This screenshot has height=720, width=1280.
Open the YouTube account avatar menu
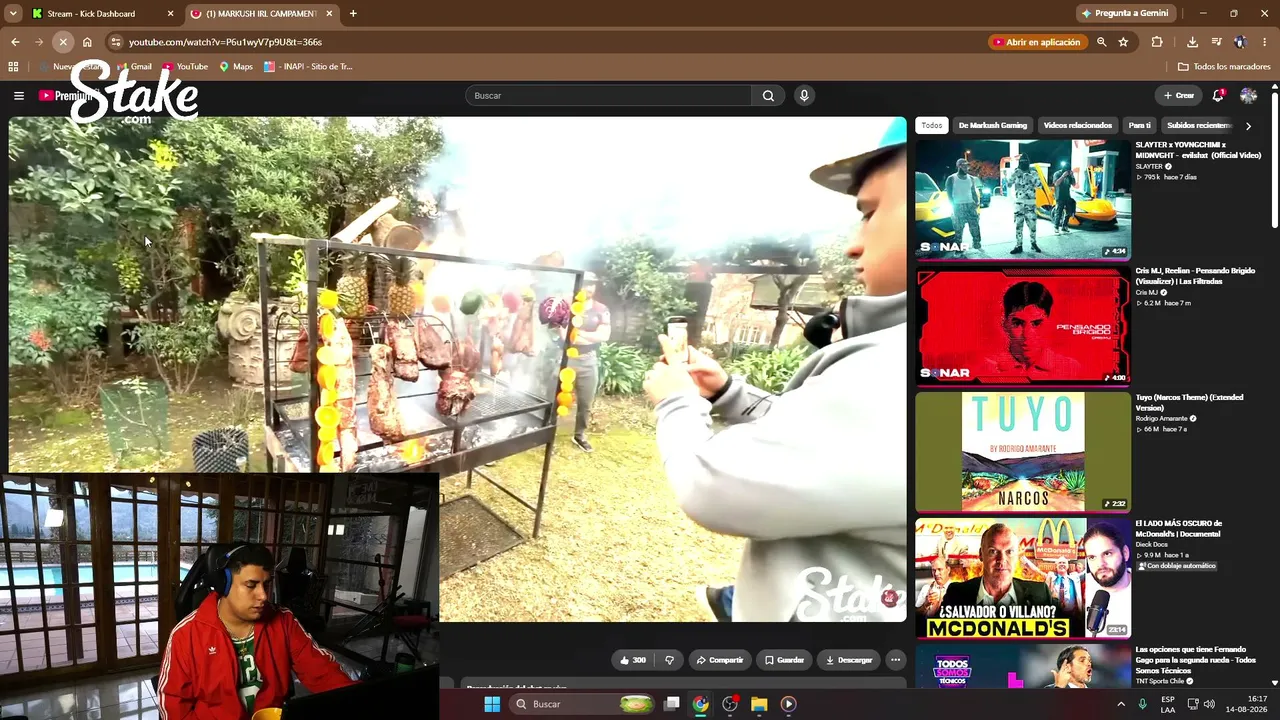click(1248, 96)
